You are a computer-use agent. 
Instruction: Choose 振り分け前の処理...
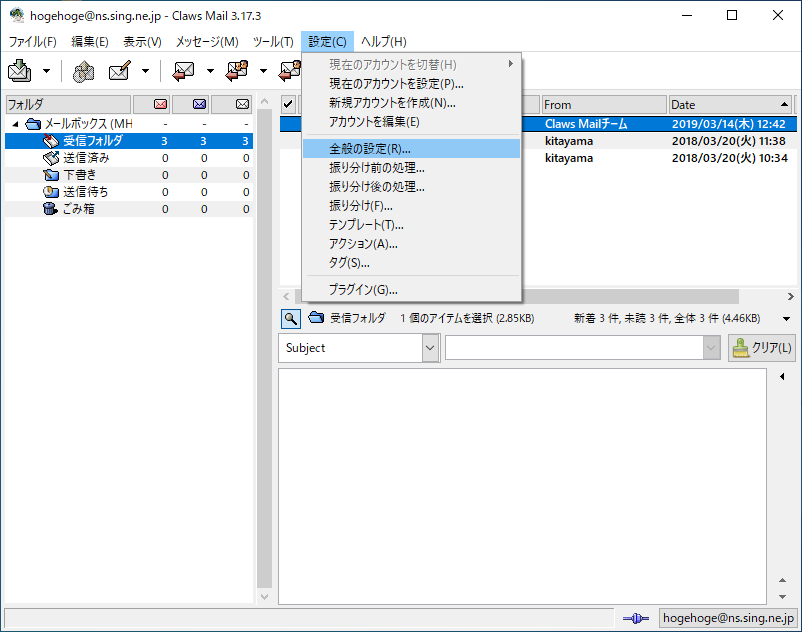411,168
